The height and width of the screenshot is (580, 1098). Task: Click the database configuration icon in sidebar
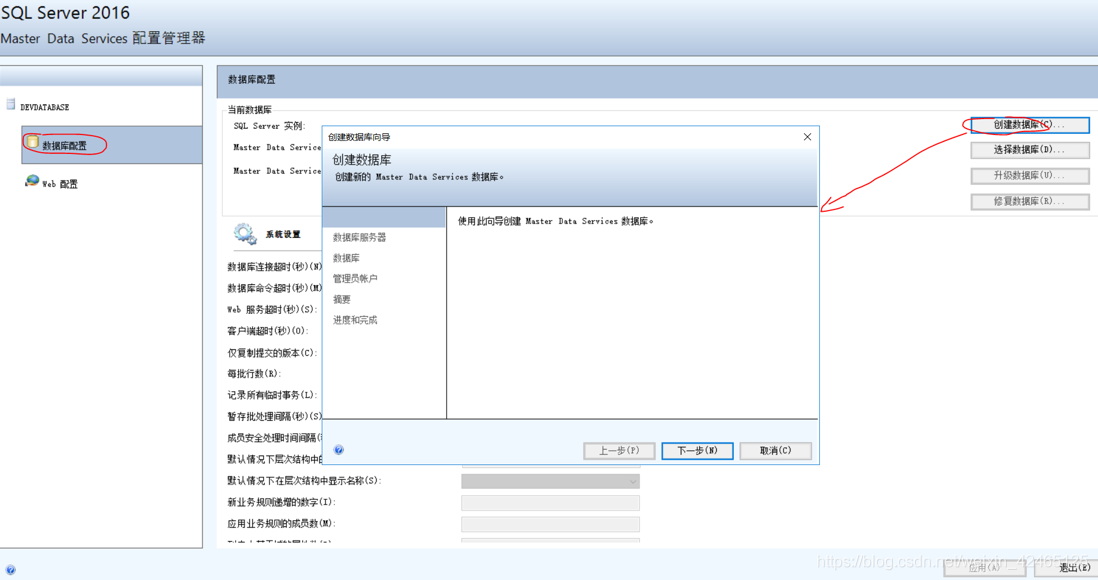pos(32,142)
